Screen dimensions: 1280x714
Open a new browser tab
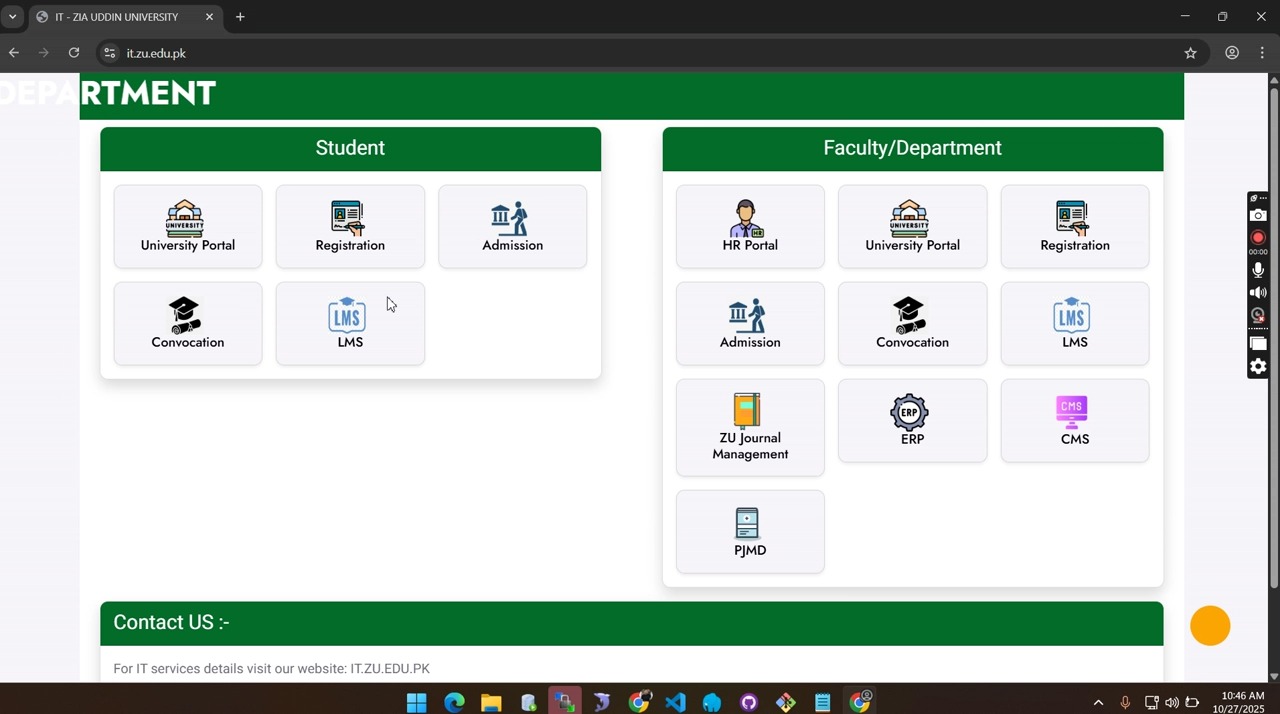[x=240, y=17]
